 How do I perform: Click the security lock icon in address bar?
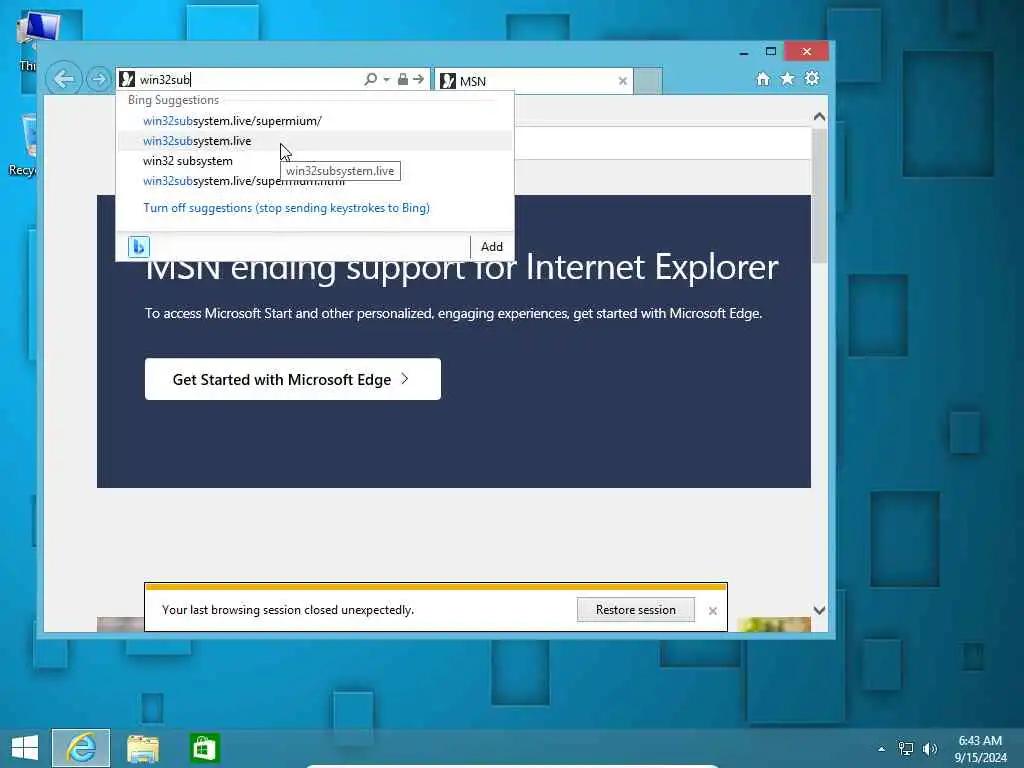pos(403,79)
